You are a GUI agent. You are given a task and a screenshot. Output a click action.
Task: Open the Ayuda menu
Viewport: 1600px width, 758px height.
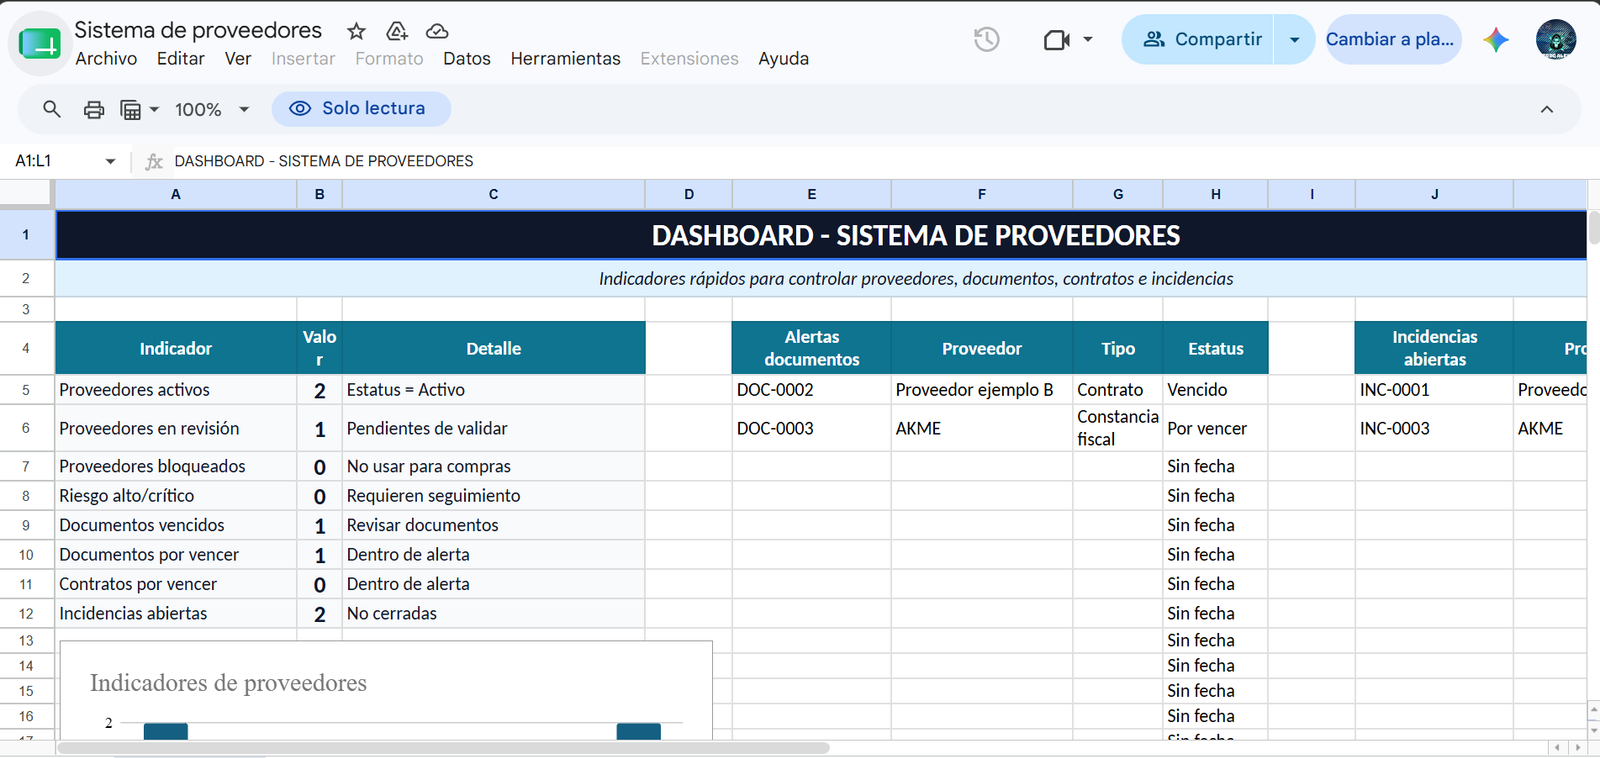pos(784,59)
